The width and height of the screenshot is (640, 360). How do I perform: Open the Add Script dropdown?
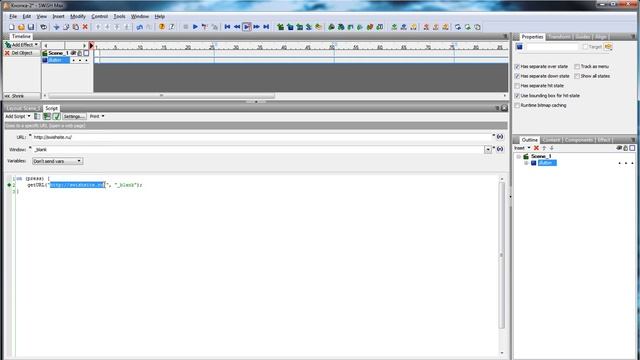18,117
